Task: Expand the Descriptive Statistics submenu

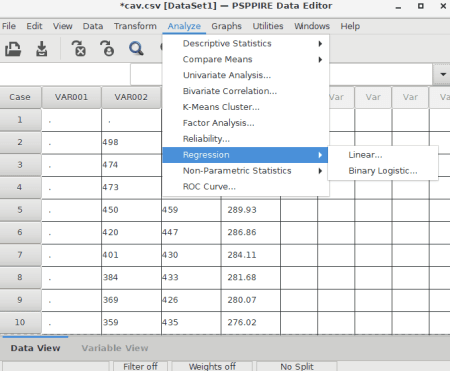Action: point(246,44)
